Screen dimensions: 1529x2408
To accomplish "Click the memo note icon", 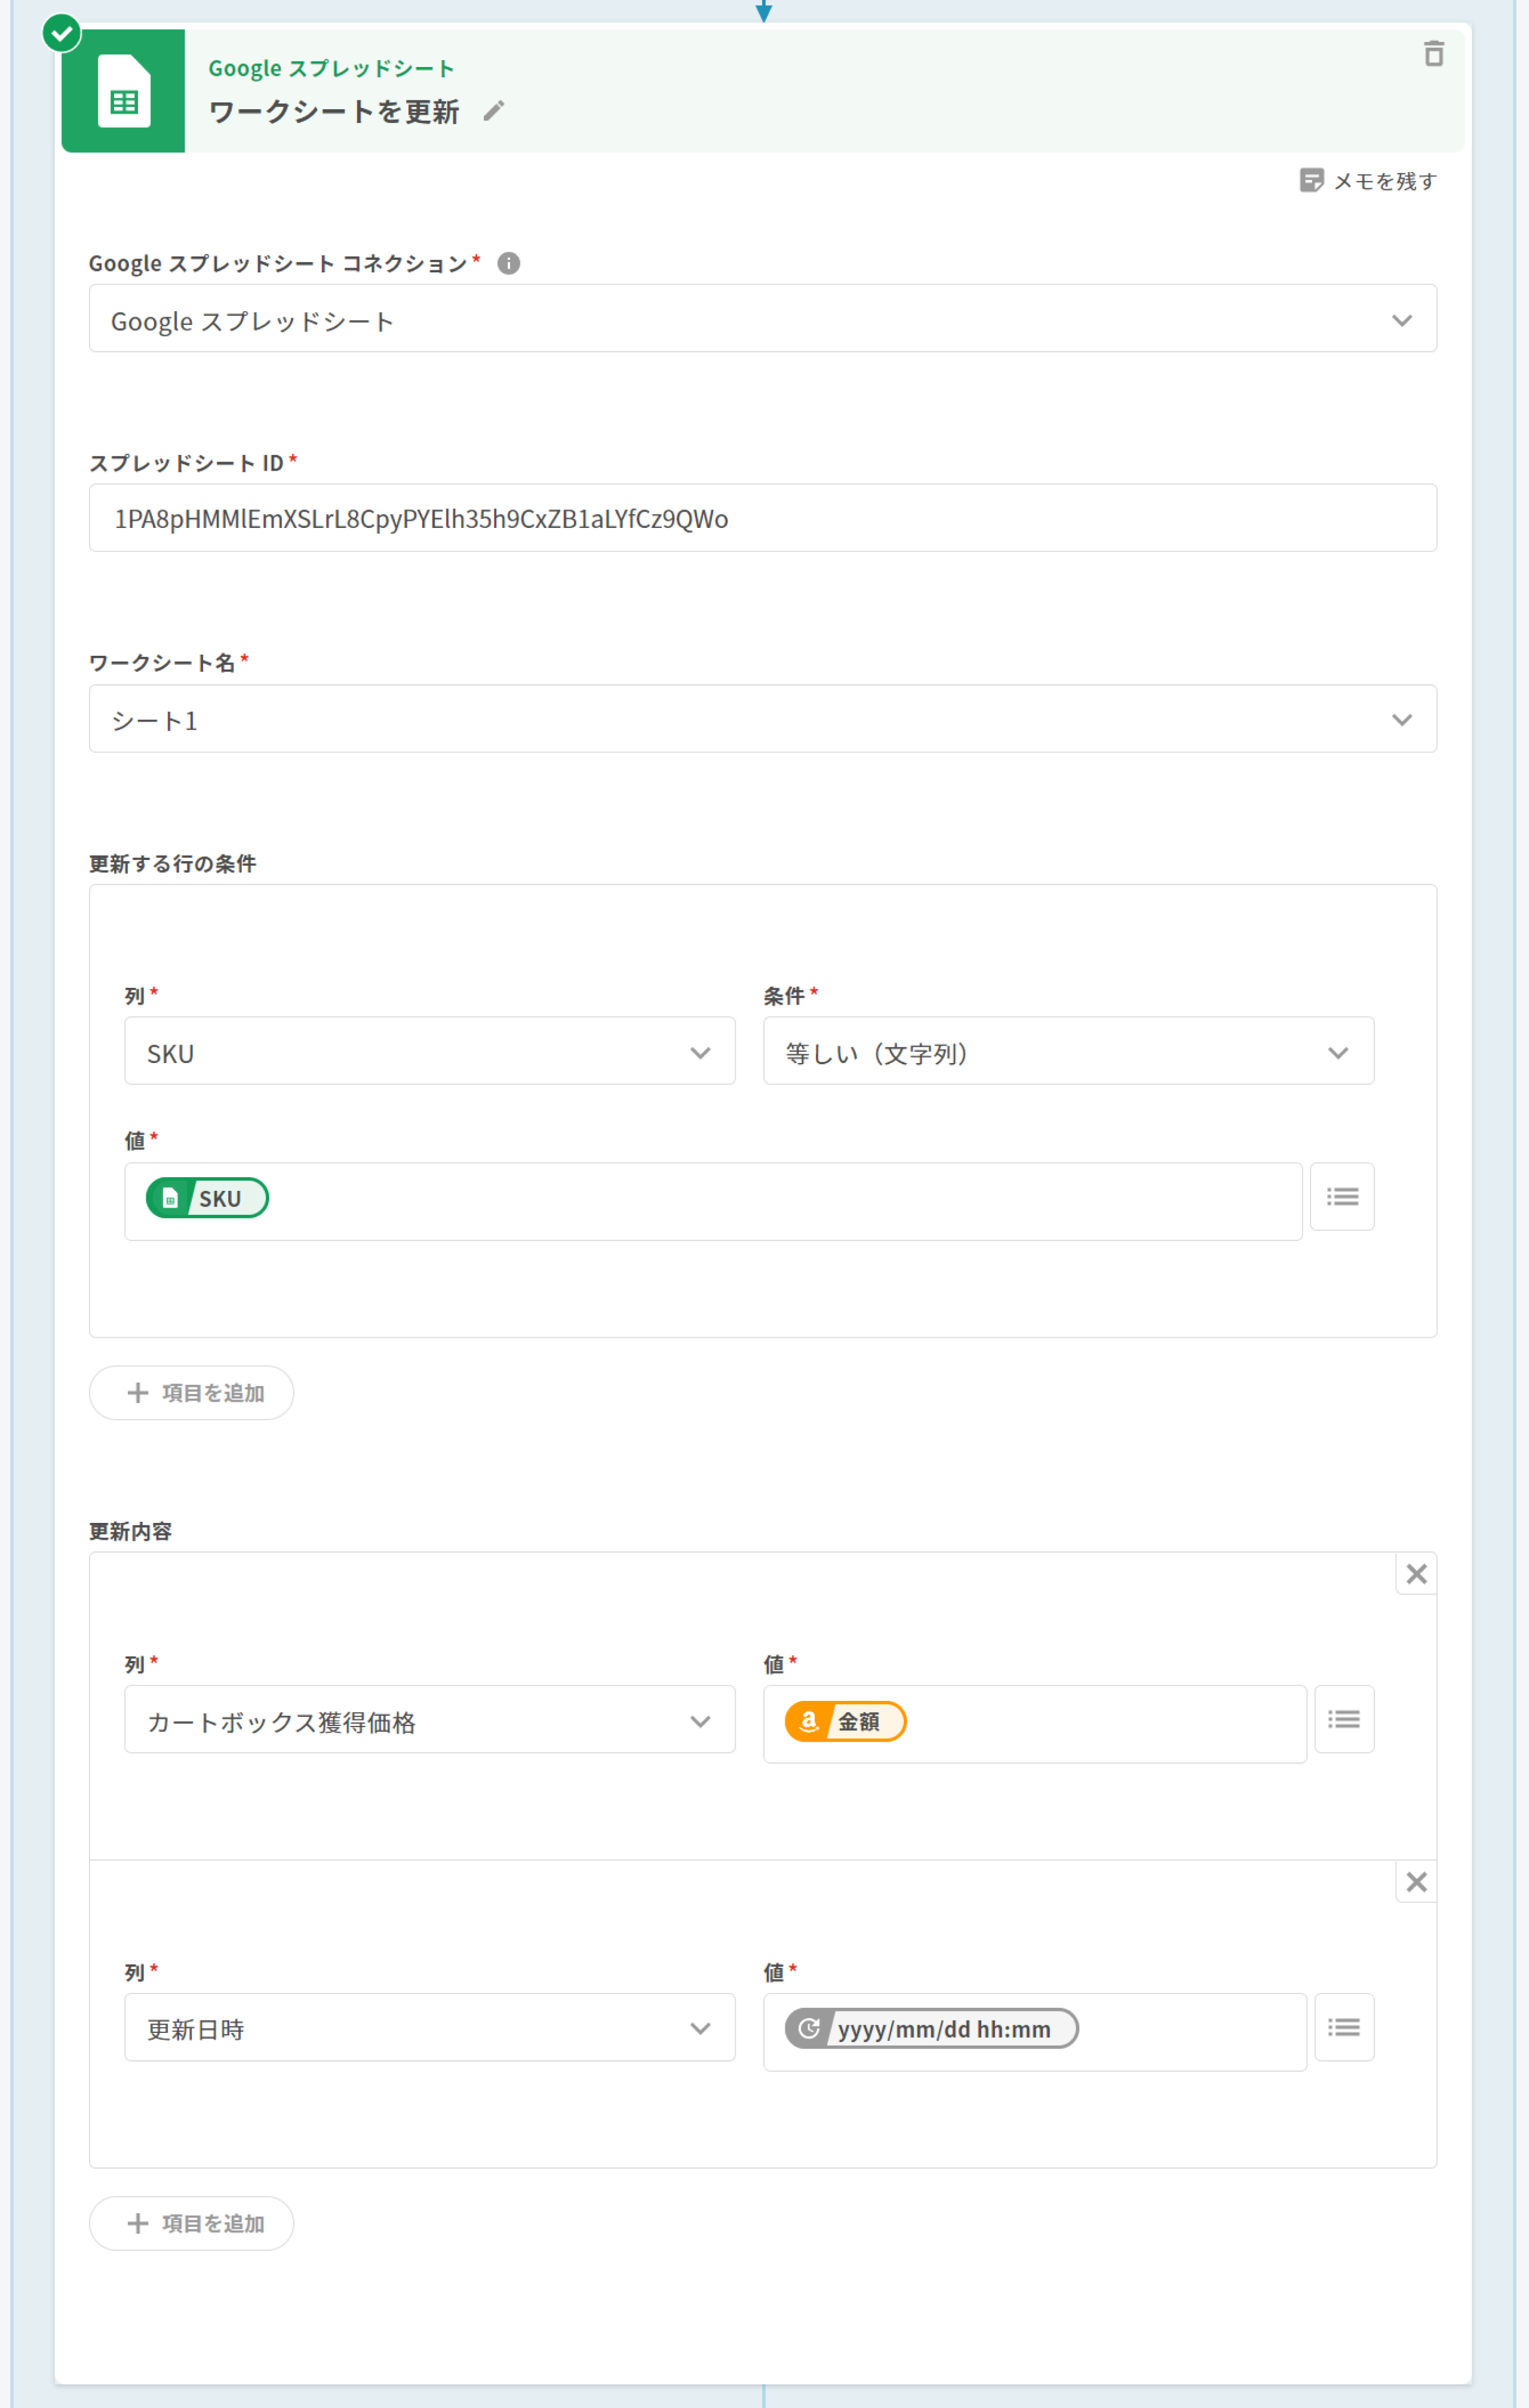I will [x=1311, y=180].
